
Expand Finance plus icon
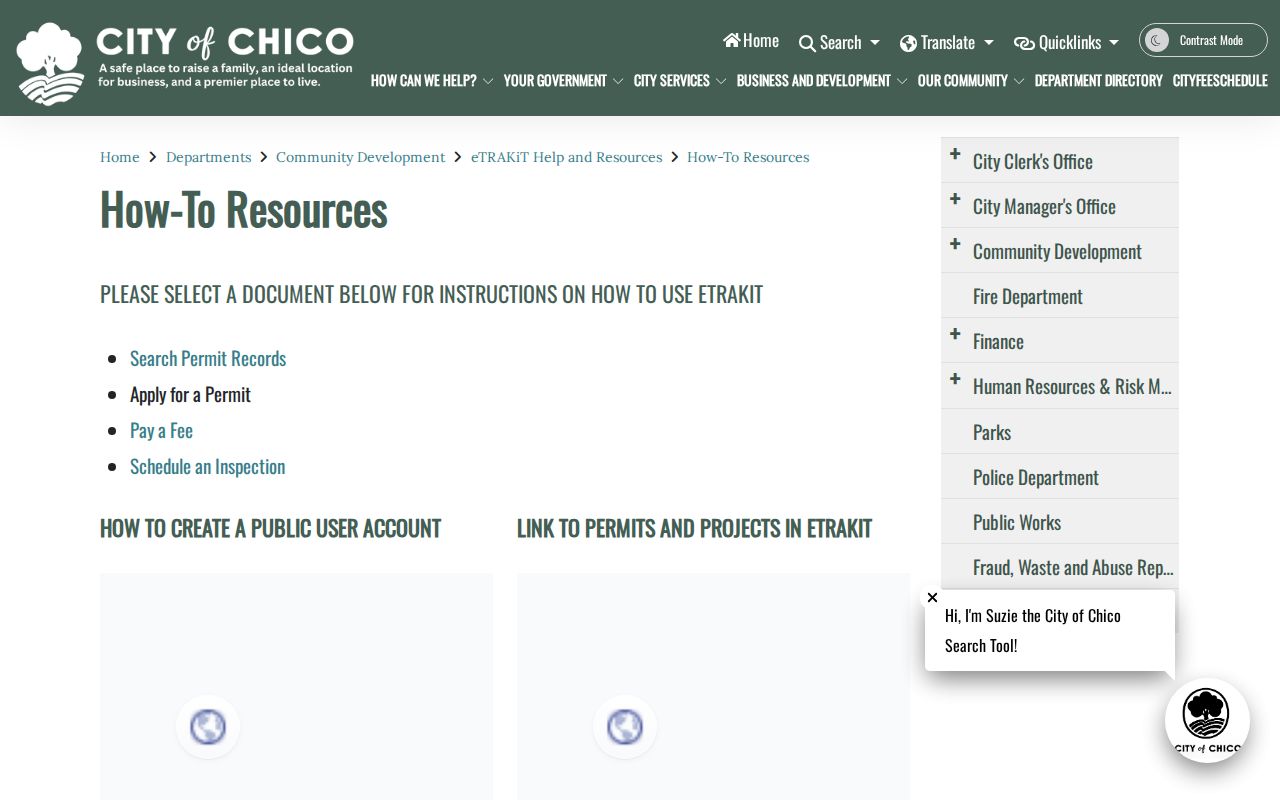(955, 334)
